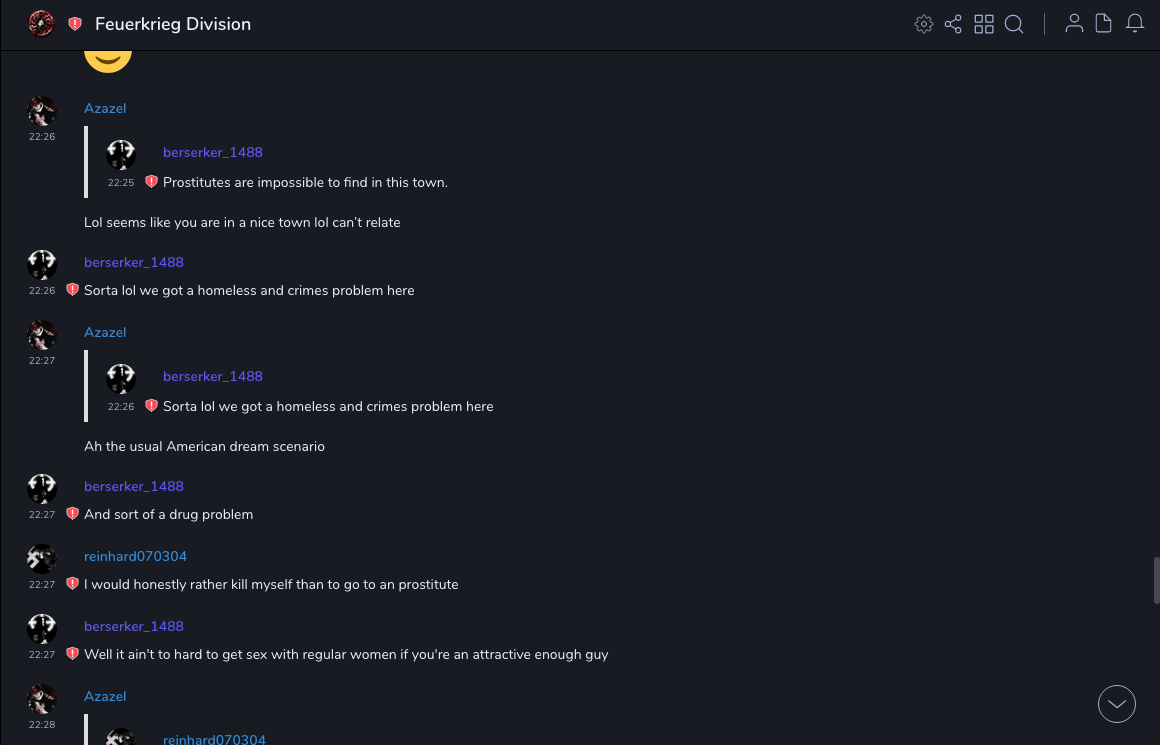Click reinhard070304's avatar at 22:27

(42, 559)
